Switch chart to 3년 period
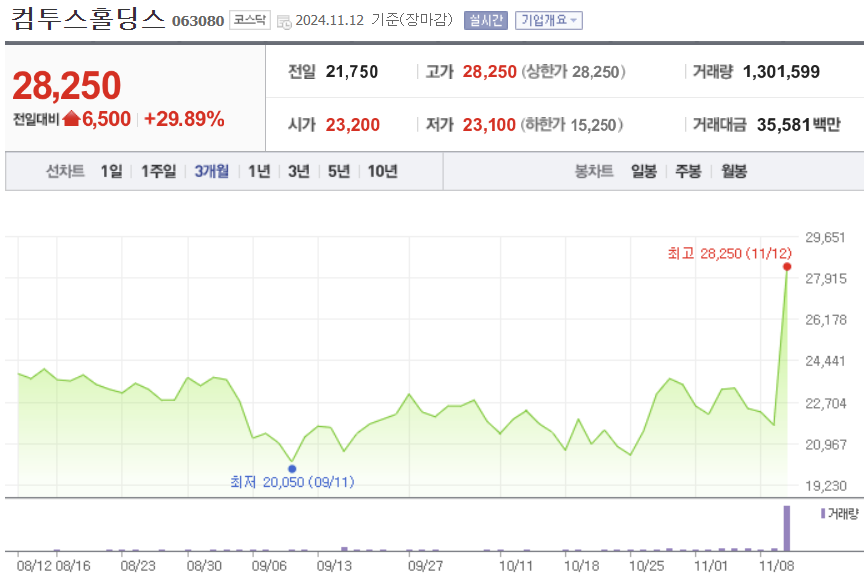The image size is (864, 579). (x=299, y=171)
